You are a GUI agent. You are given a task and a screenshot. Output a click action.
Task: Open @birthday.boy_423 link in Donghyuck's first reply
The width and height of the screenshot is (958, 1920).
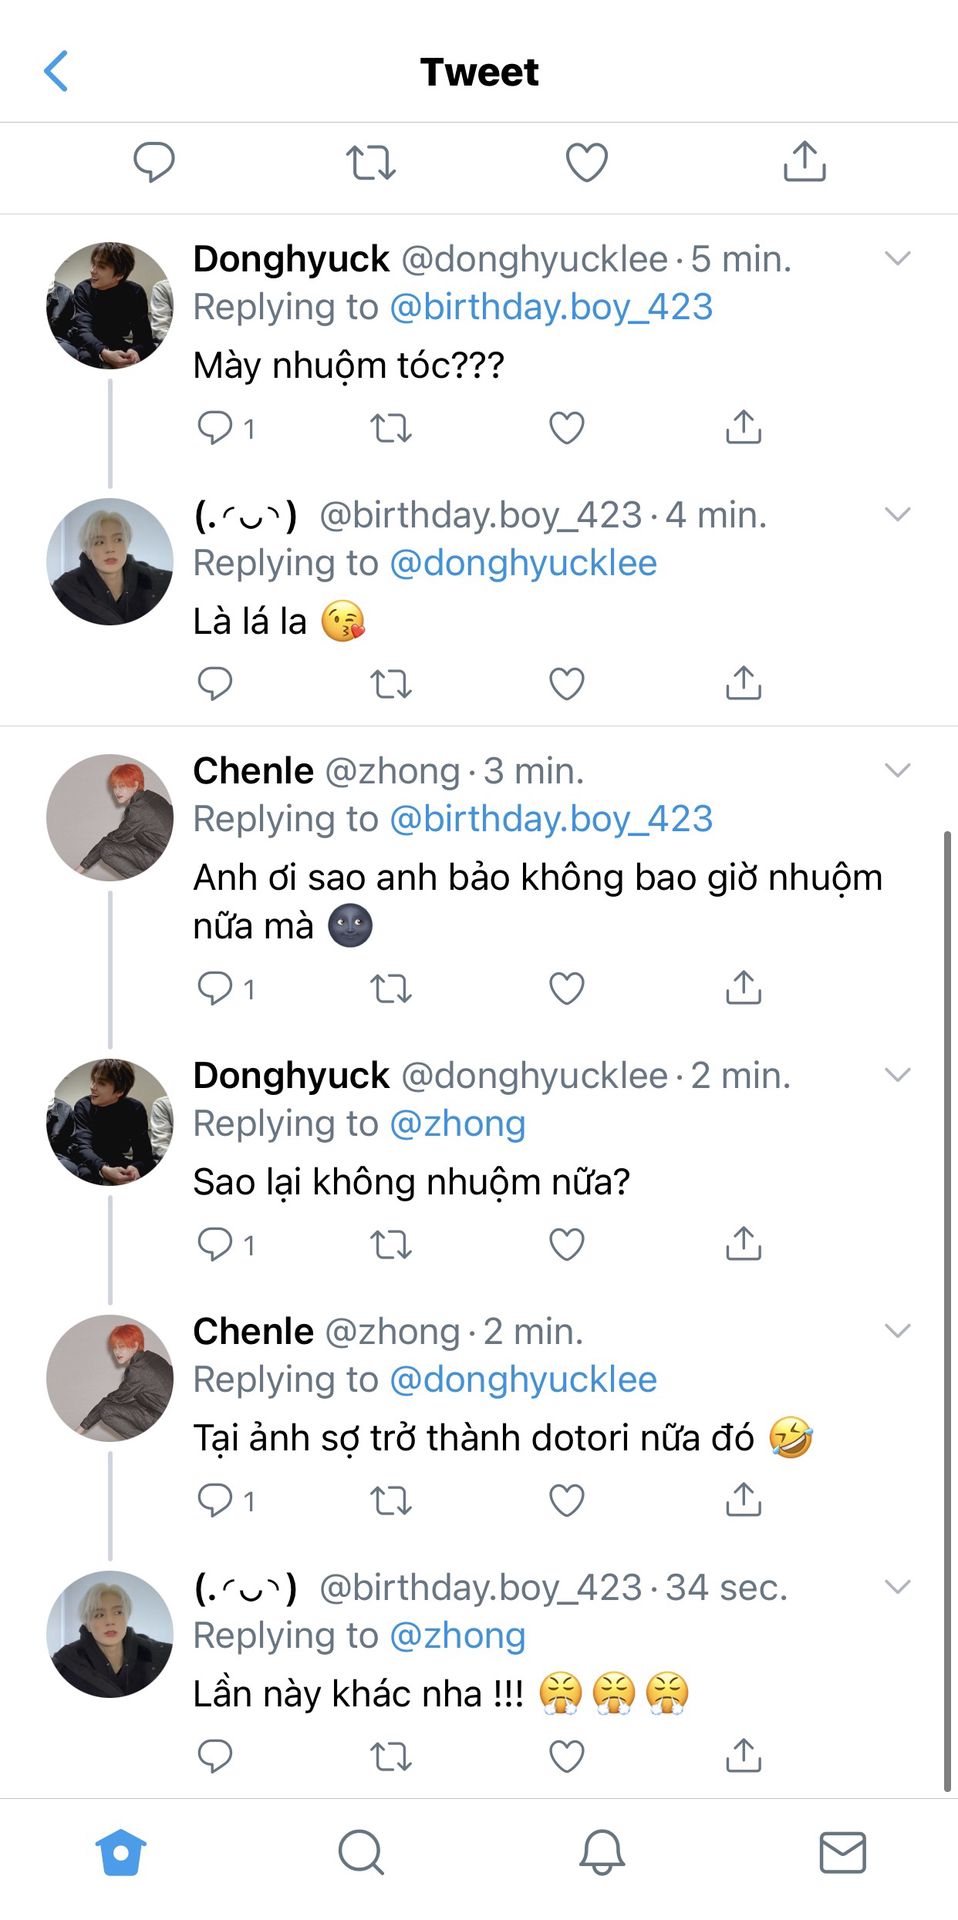pyautogui.click(x=551, y=307)
